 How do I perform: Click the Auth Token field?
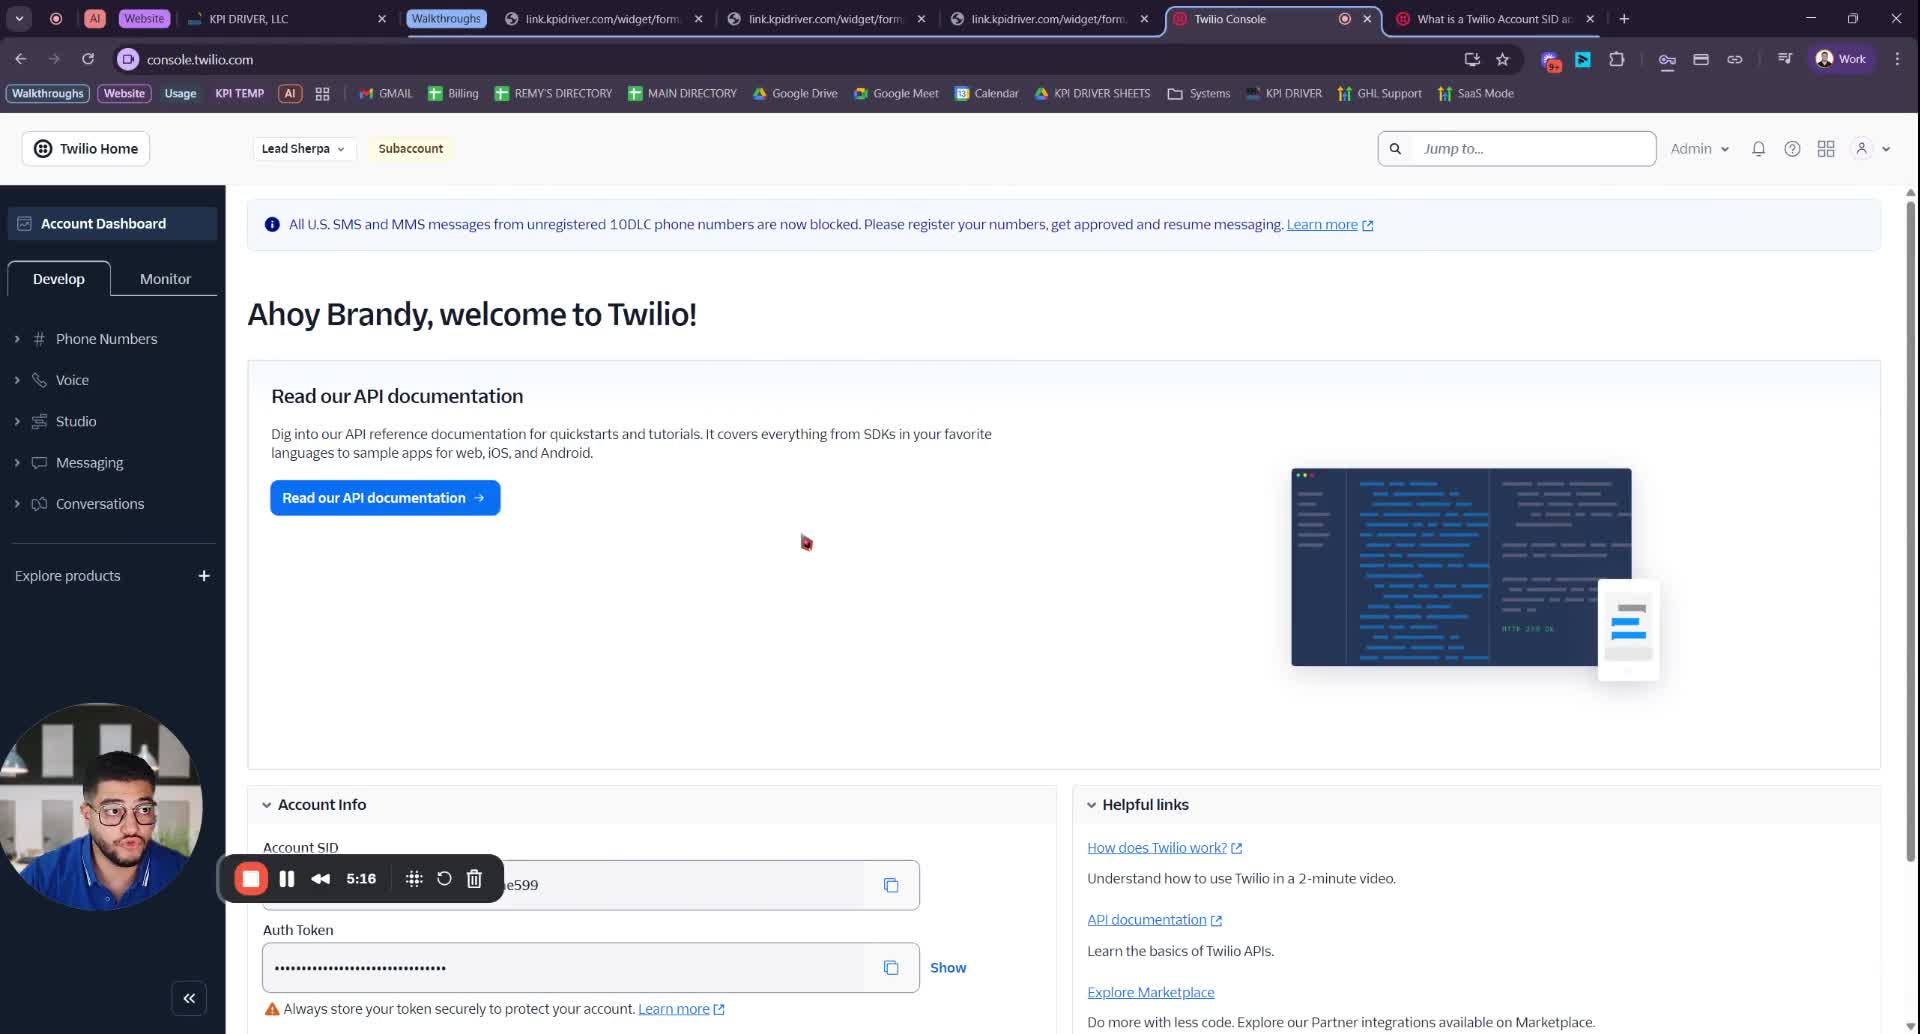click(x=590, y=968)
